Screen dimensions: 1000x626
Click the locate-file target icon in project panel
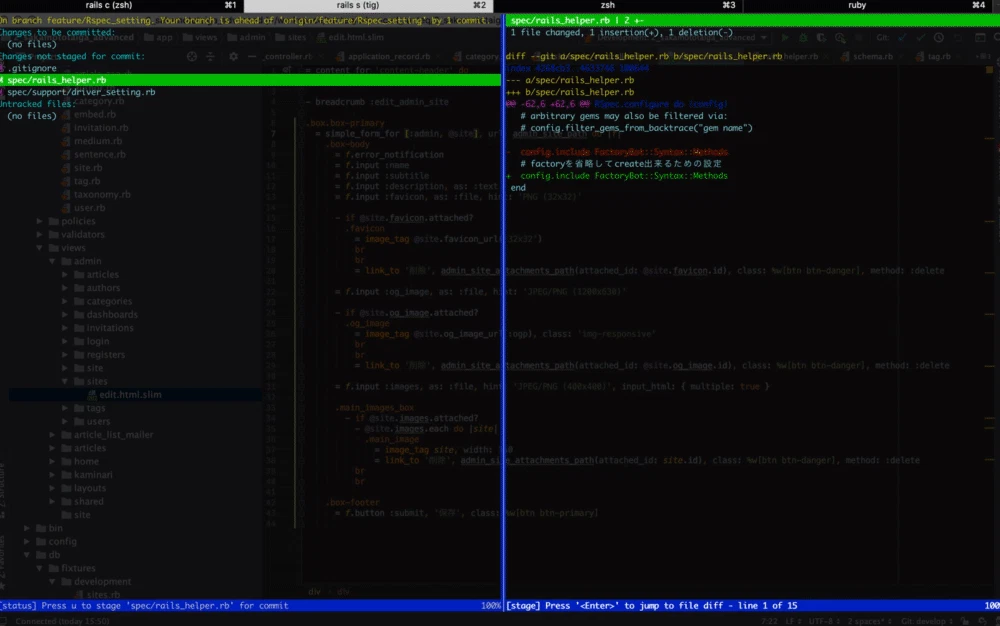point(192,56)
